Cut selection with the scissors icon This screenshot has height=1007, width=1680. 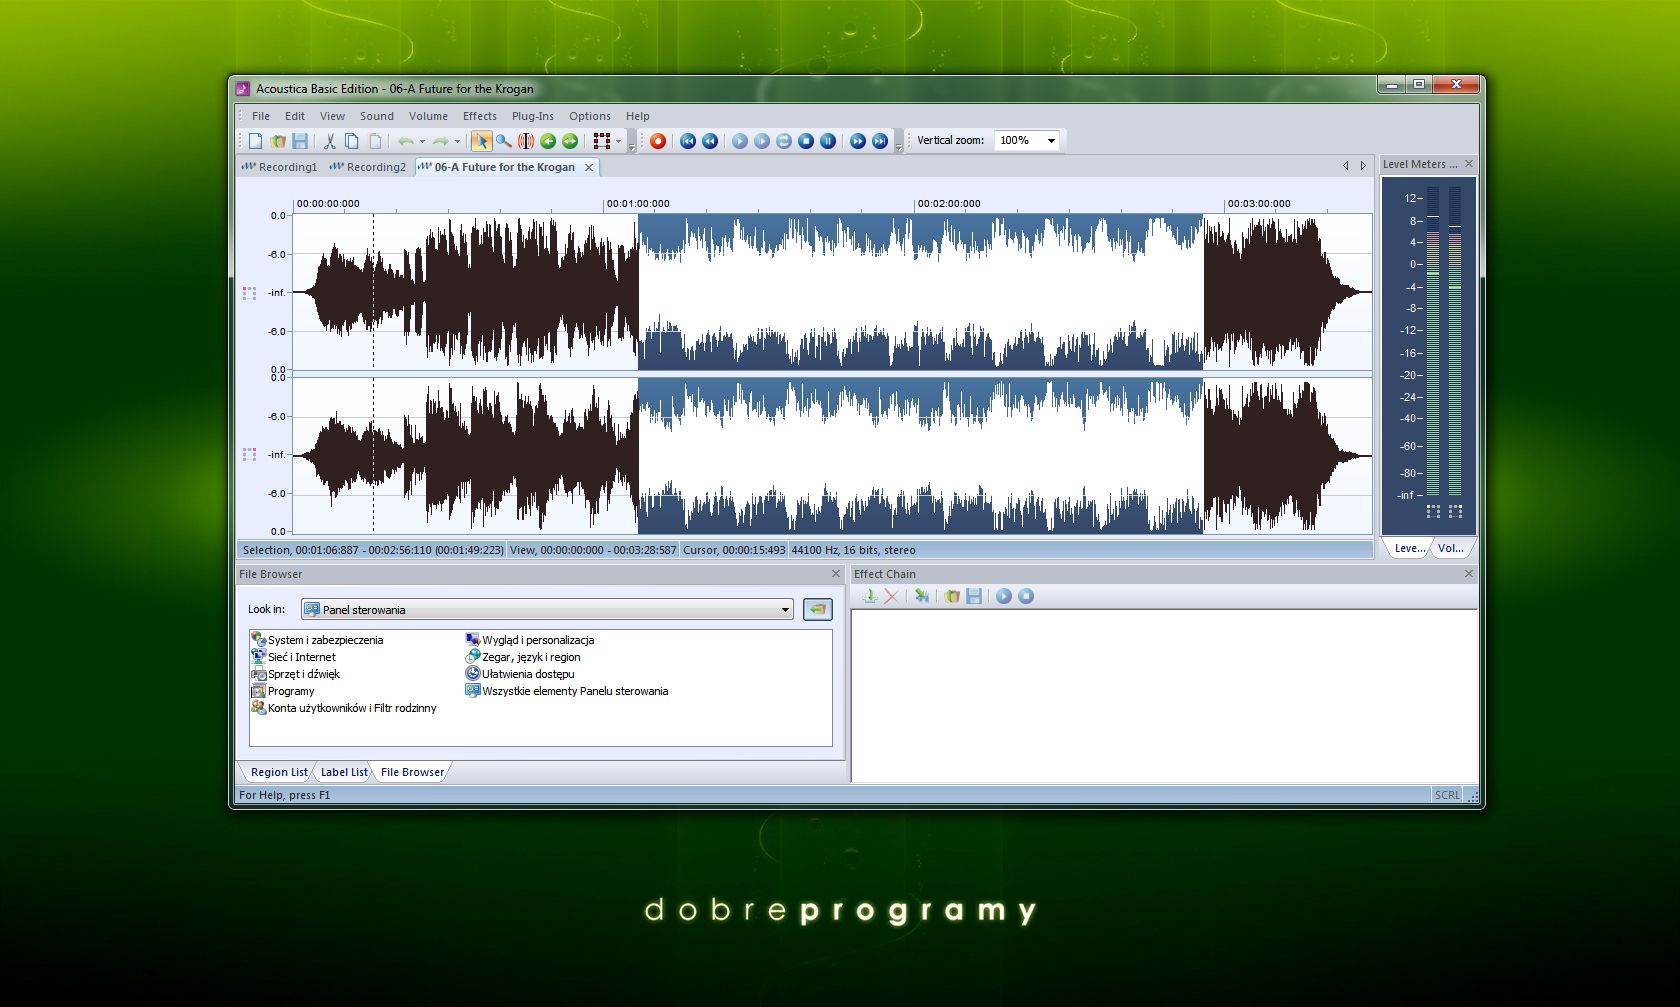tap(329, 141)
